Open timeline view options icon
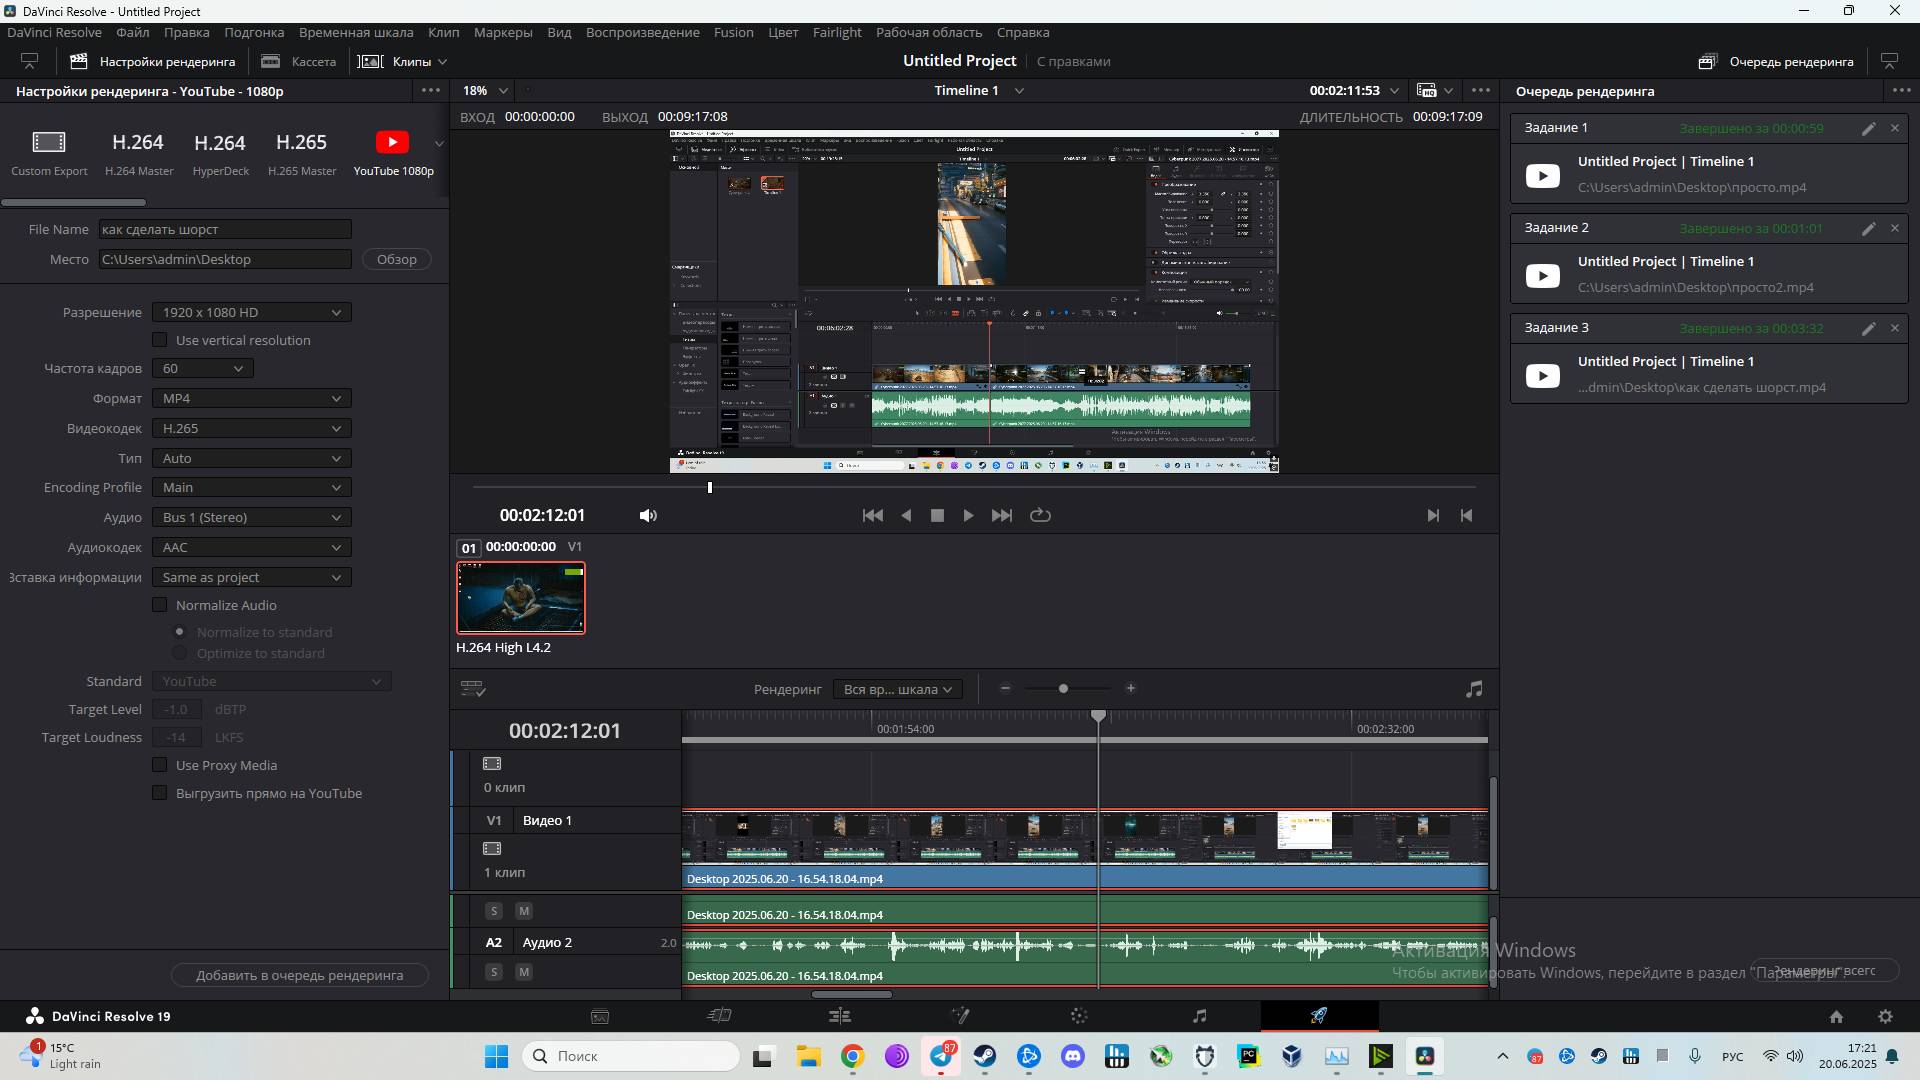The image size is (1920, 1080). pos(473,689)
